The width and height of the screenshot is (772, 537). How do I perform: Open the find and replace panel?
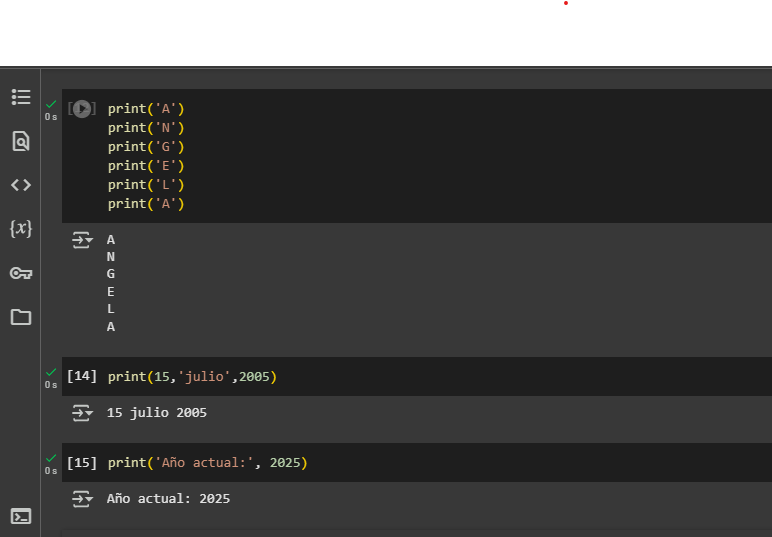(x=21, y=141)
